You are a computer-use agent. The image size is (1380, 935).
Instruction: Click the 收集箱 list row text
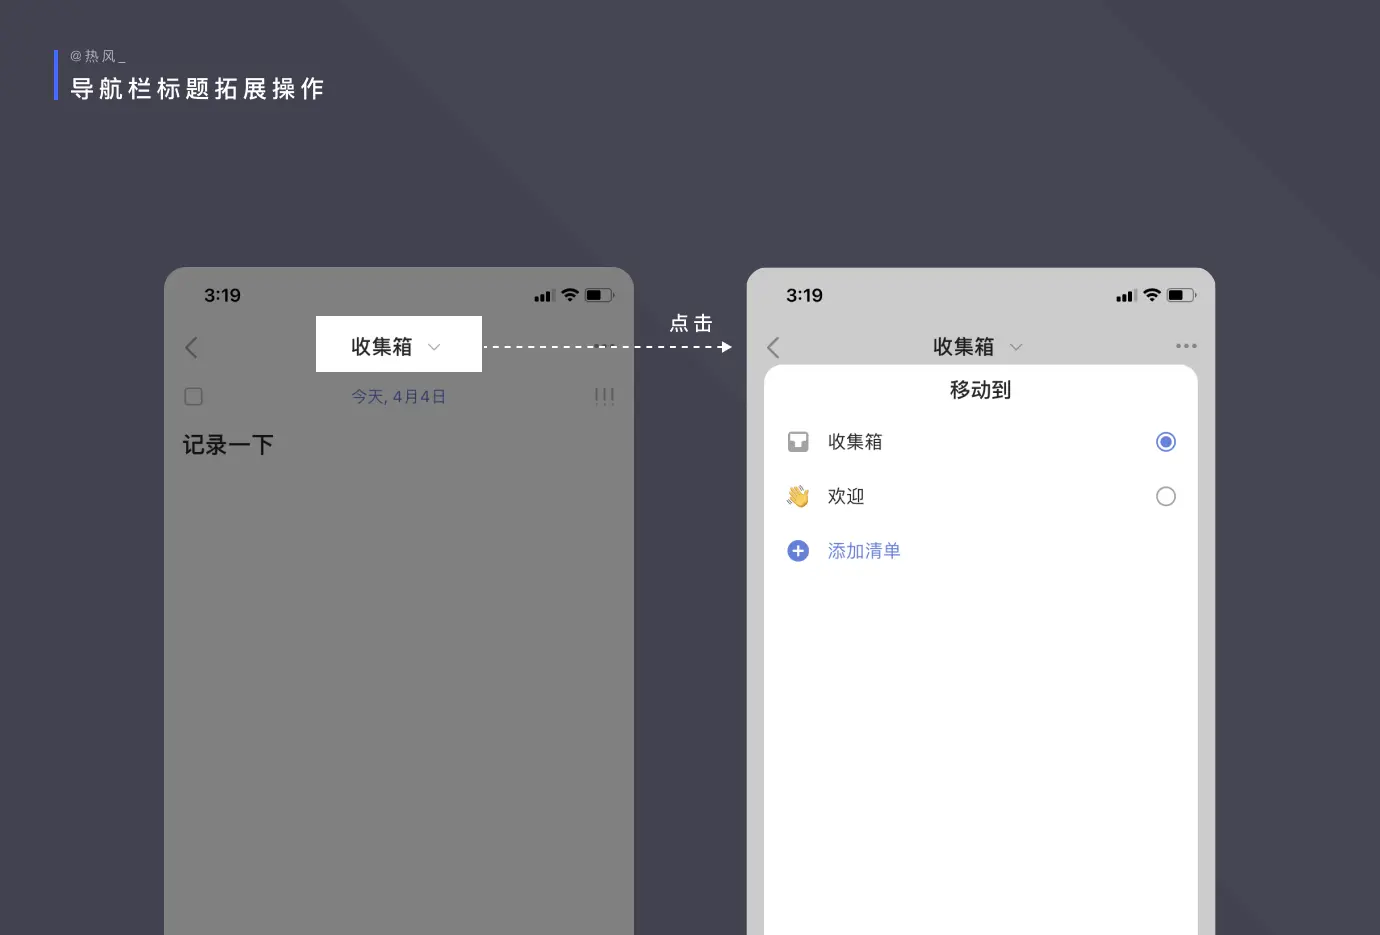(x=855, y=441)
